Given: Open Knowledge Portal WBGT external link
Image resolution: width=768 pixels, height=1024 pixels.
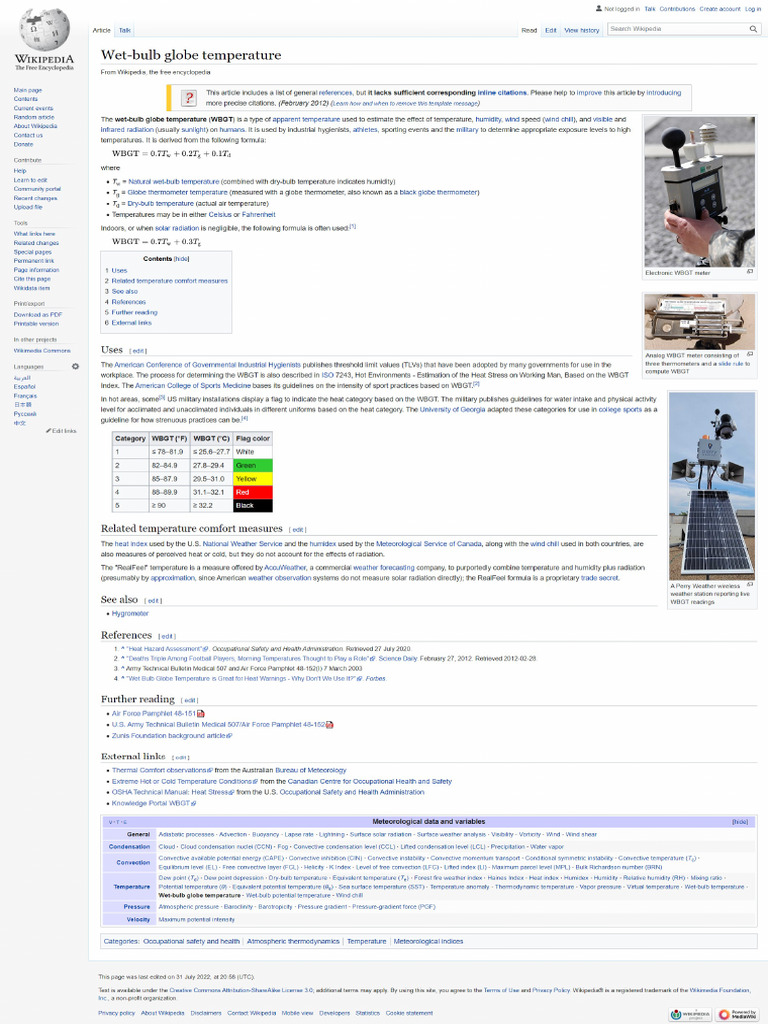Looking at the screenshot, I should point(151,803).
